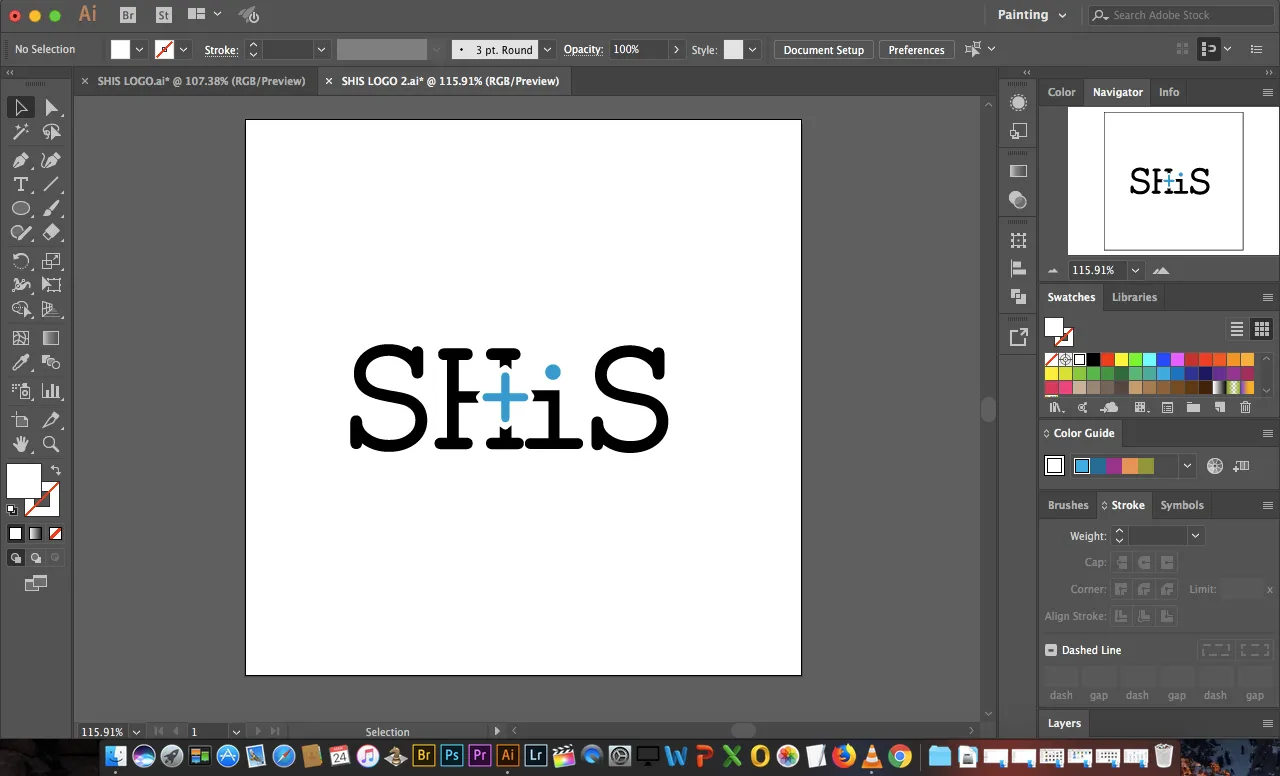Choose the Lasso tool

[52, 132]
